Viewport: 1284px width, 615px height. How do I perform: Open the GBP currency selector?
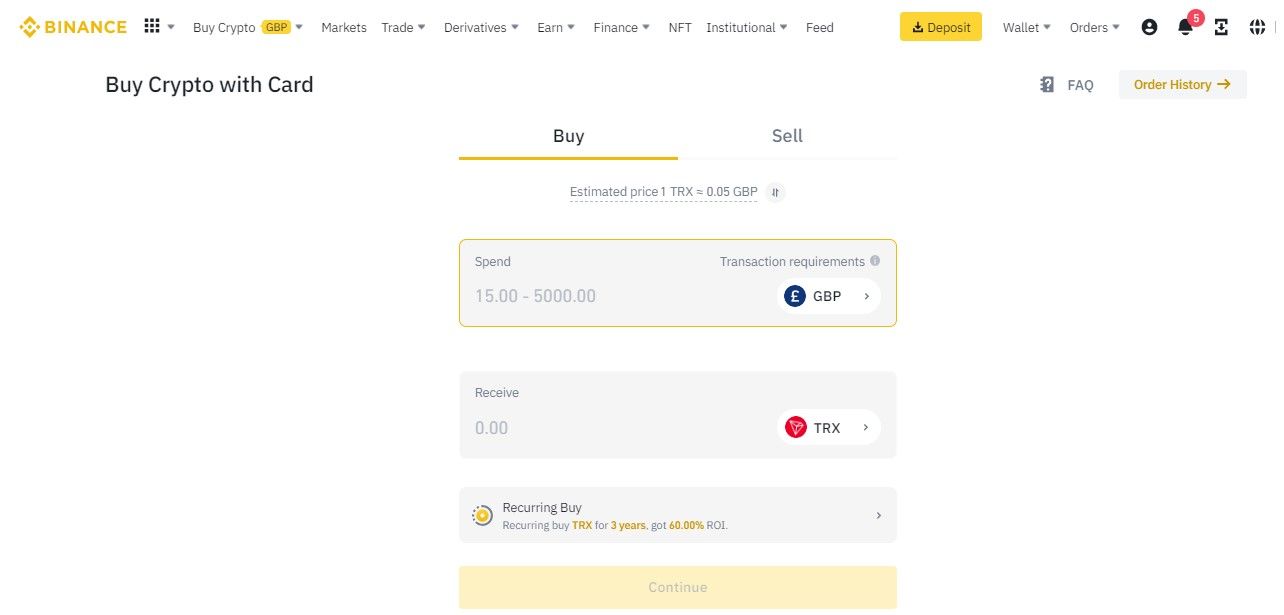(x=828, y=296)
